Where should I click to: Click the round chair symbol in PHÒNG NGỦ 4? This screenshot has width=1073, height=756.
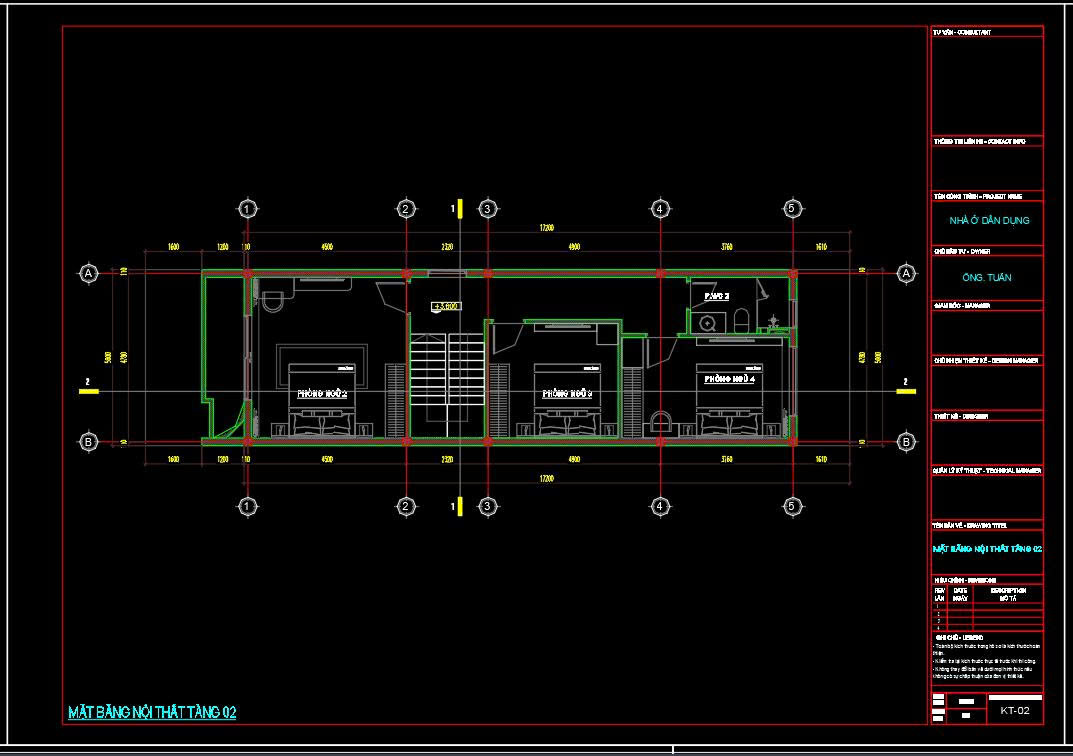(x=660, y=421)
